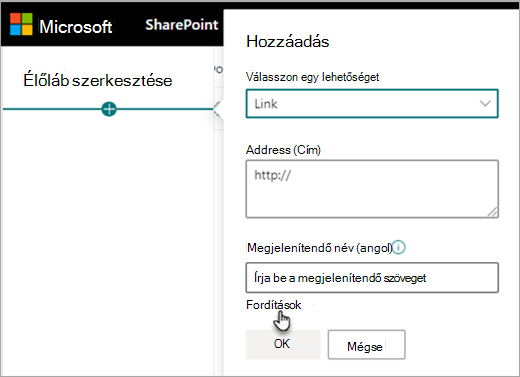Open the Link option dropdown
Screen dimensions: 520x377
(372, 104)
